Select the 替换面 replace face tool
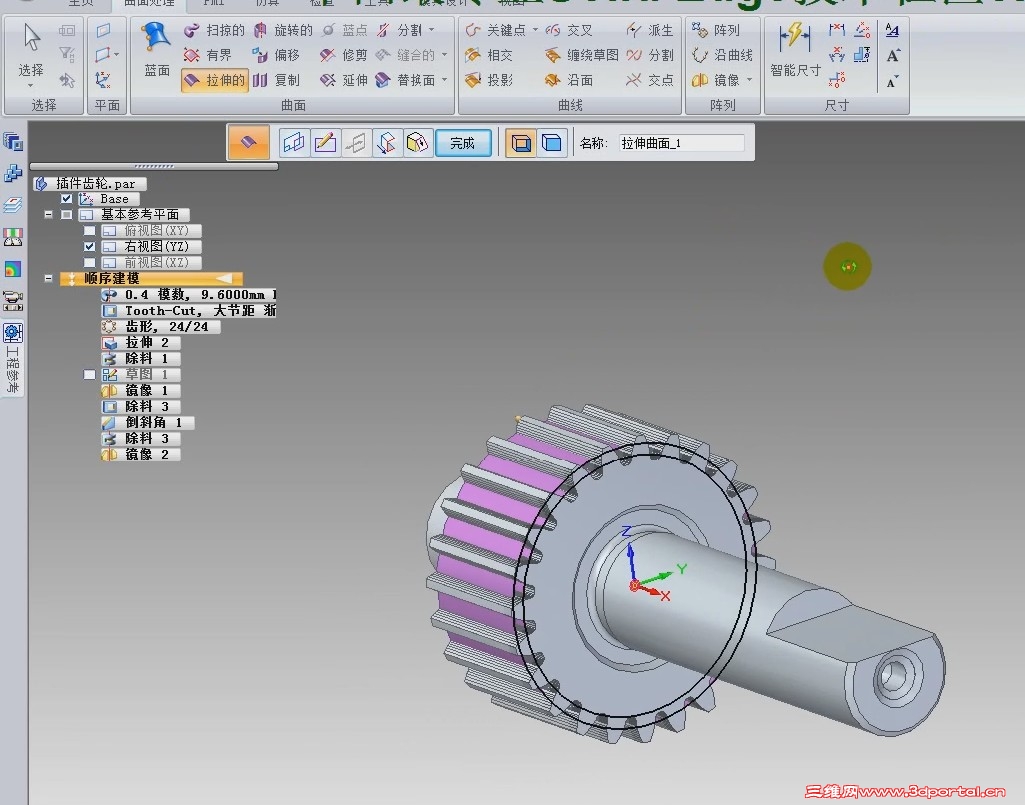This screenshot has width=1025, height=805. [405, 80]
